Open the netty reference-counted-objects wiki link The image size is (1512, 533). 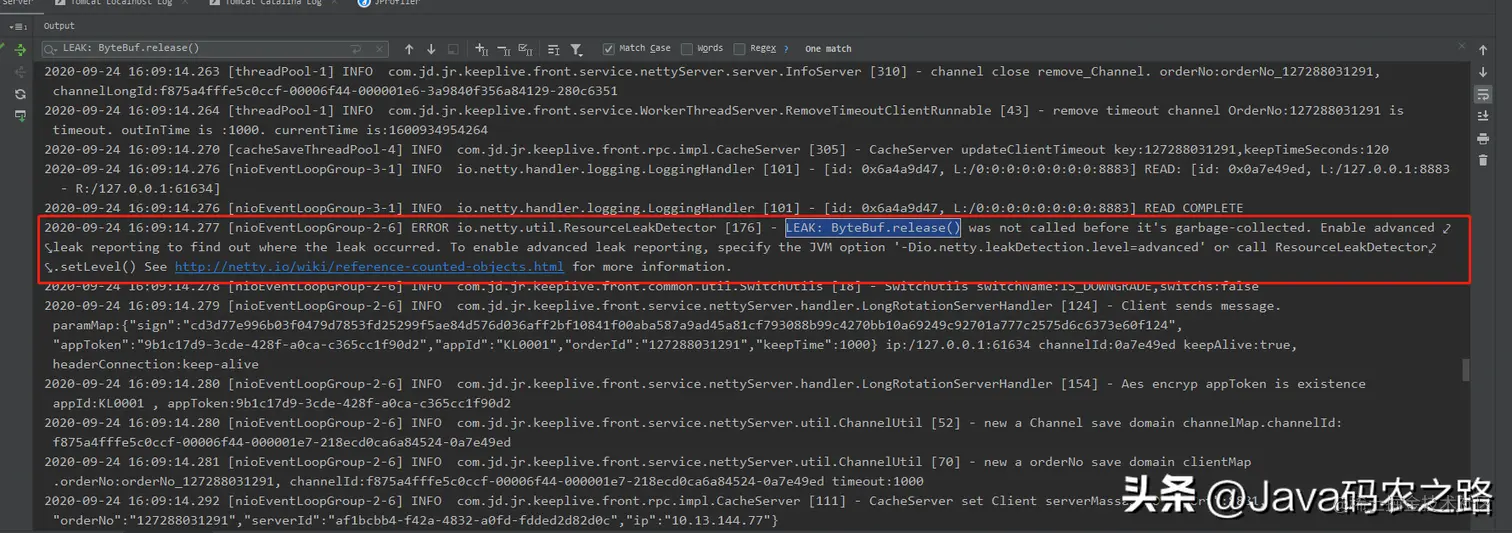pyautogui.click(x=369, y=267)
